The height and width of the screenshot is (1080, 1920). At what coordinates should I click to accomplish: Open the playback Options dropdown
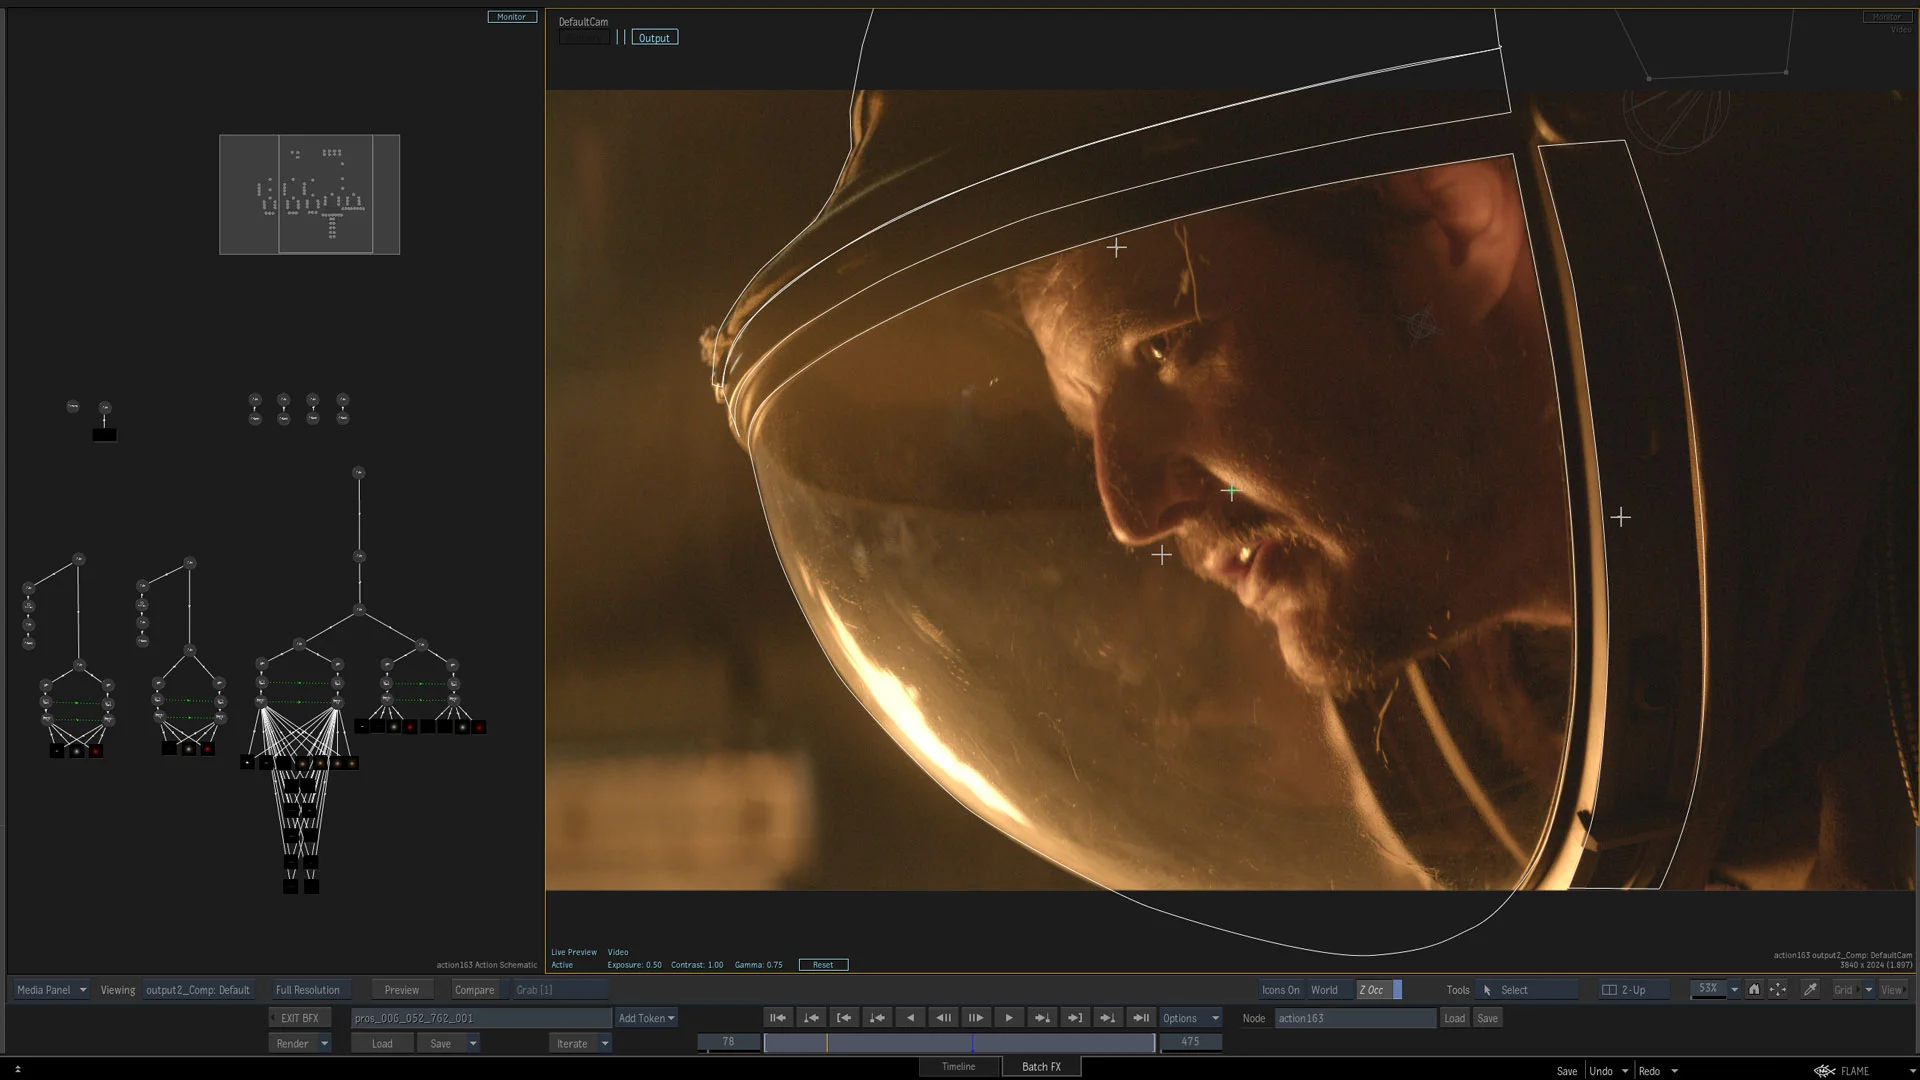pyautogui.click(x=1190, y=1018)
